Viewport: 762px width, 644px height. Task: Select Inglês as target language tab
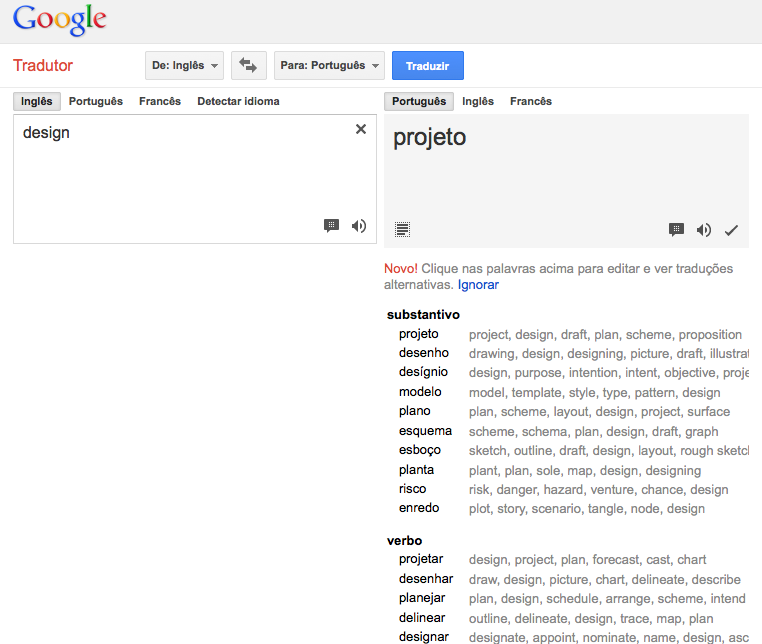pos(478,101)
